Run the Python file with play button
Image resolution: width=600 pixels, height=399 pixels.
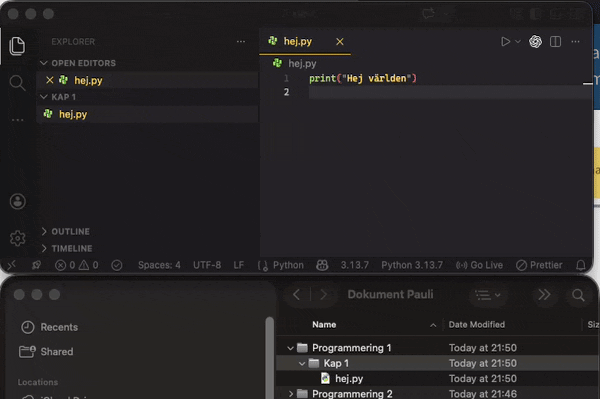(505, 41)
